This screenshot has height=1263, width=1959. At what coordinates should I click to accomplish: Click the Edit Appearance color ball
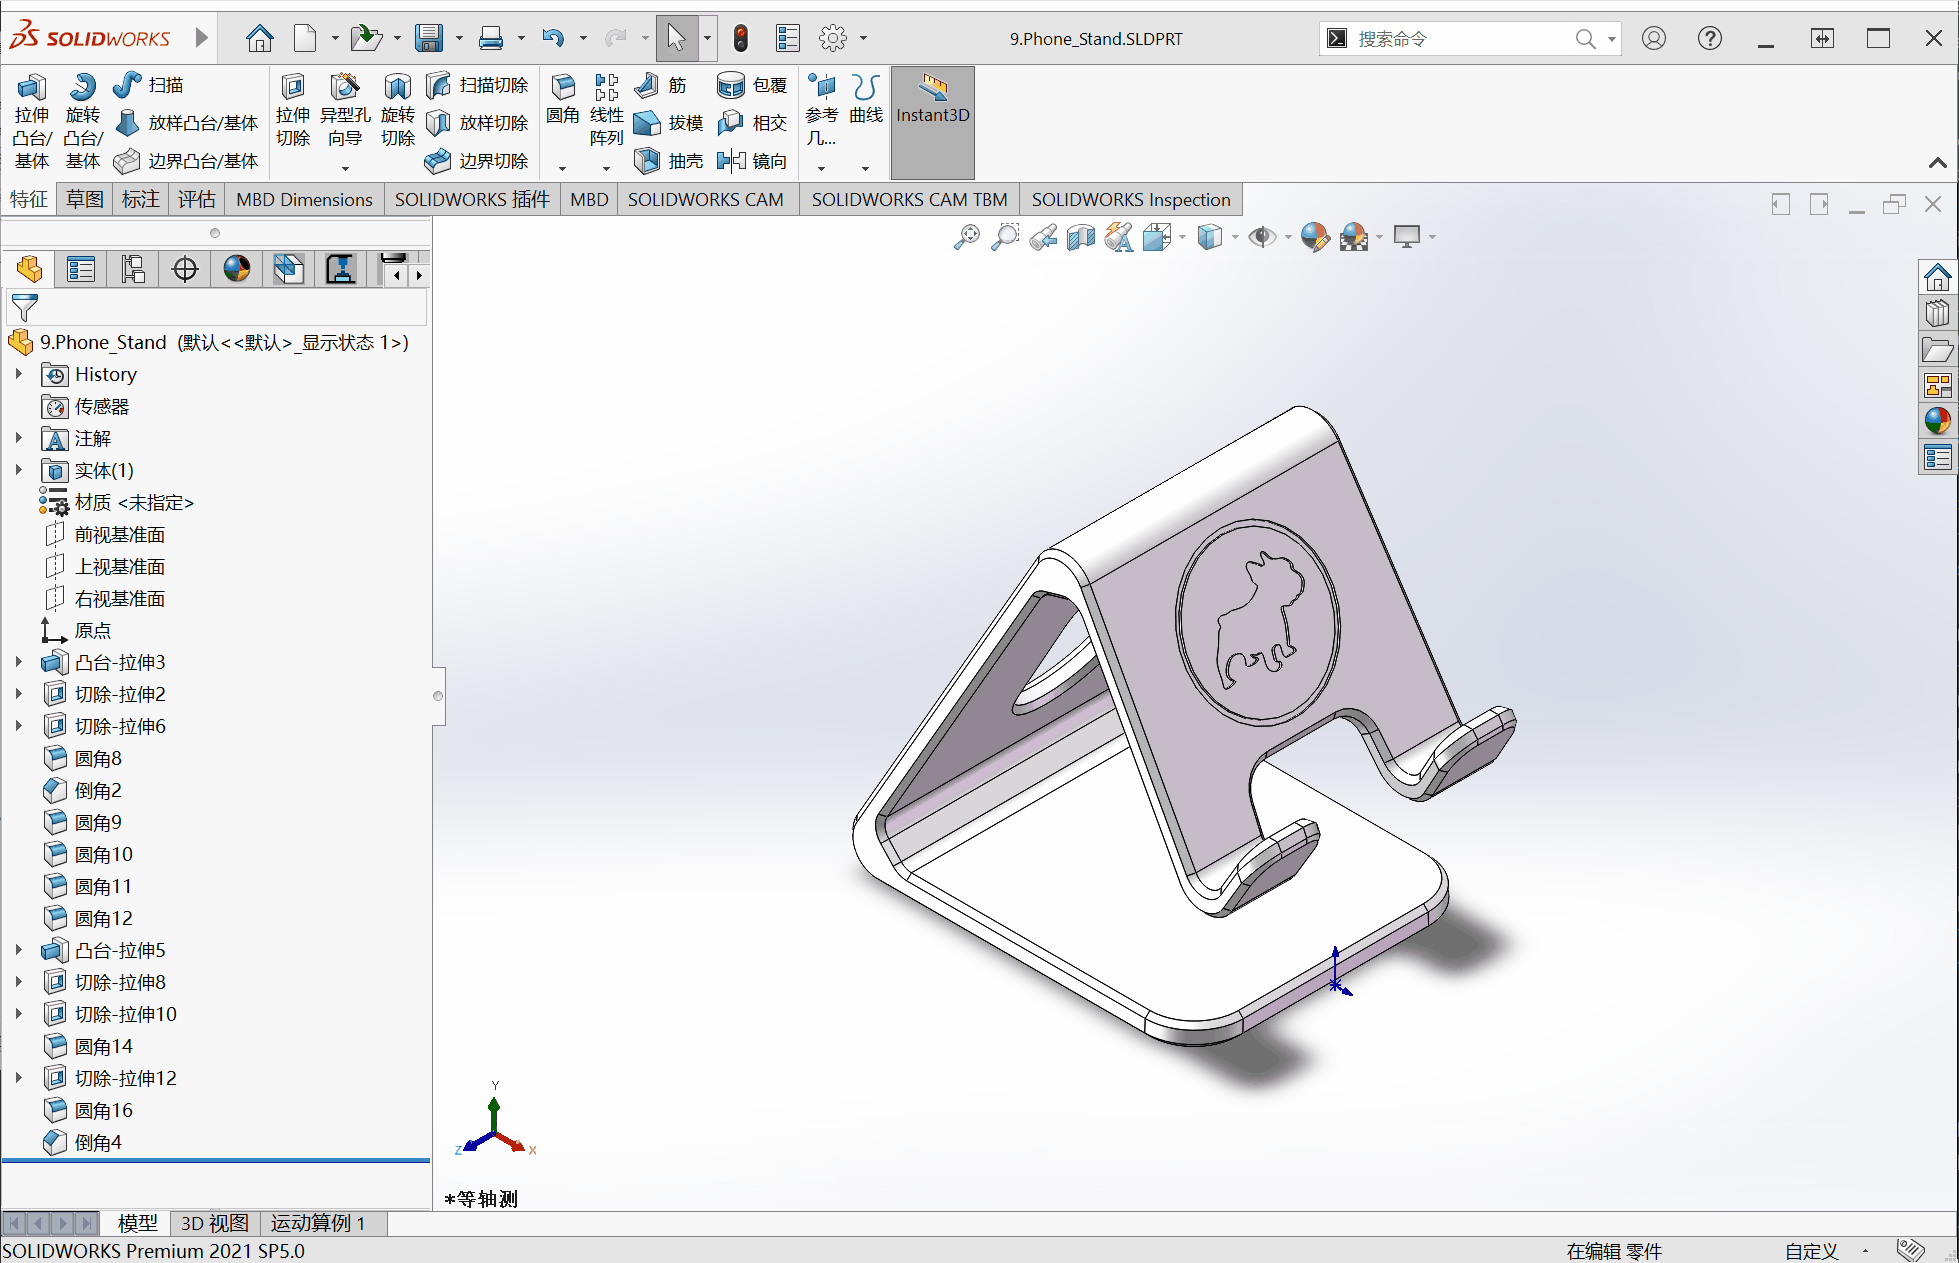(1315, 237)
